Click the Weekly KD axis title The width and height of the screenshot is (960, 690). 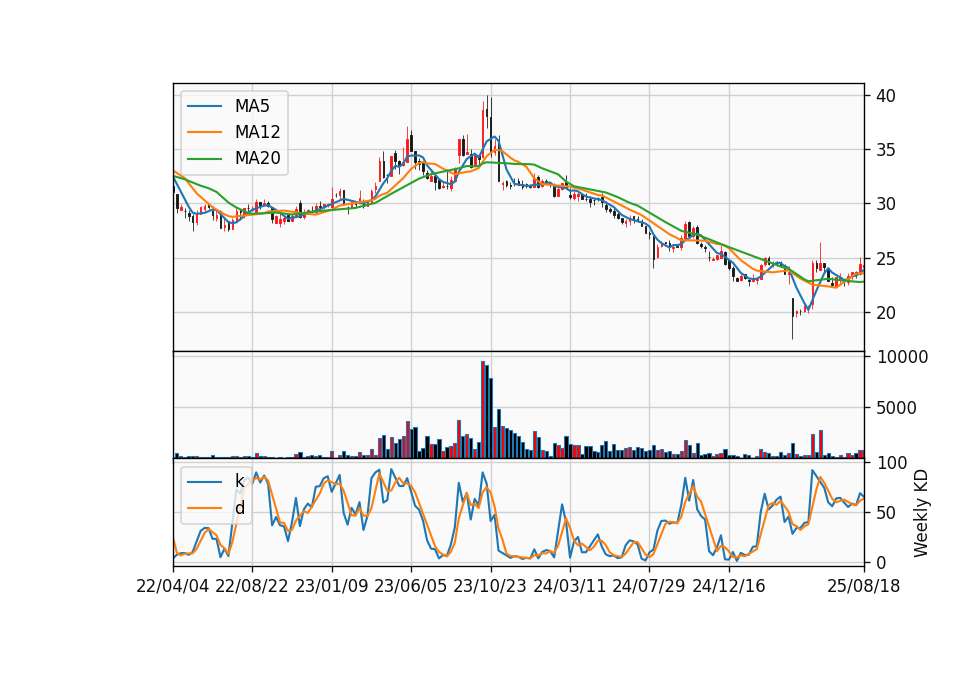920,513
